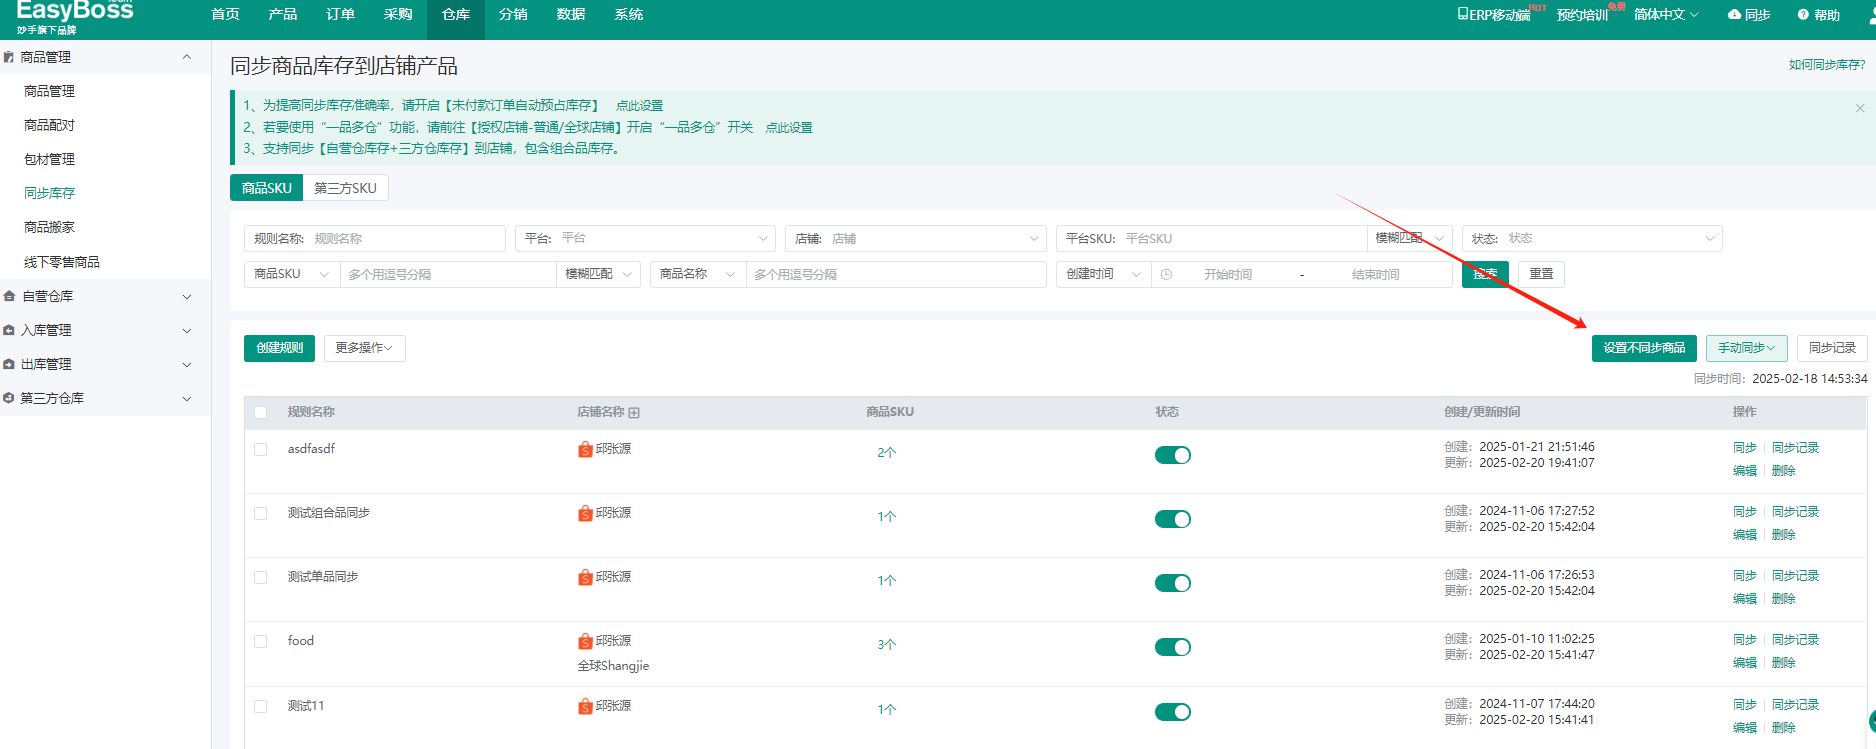The image size is (1876, 749).
Task: Turn off the toggle for food rule
Action: (1173, 647)
